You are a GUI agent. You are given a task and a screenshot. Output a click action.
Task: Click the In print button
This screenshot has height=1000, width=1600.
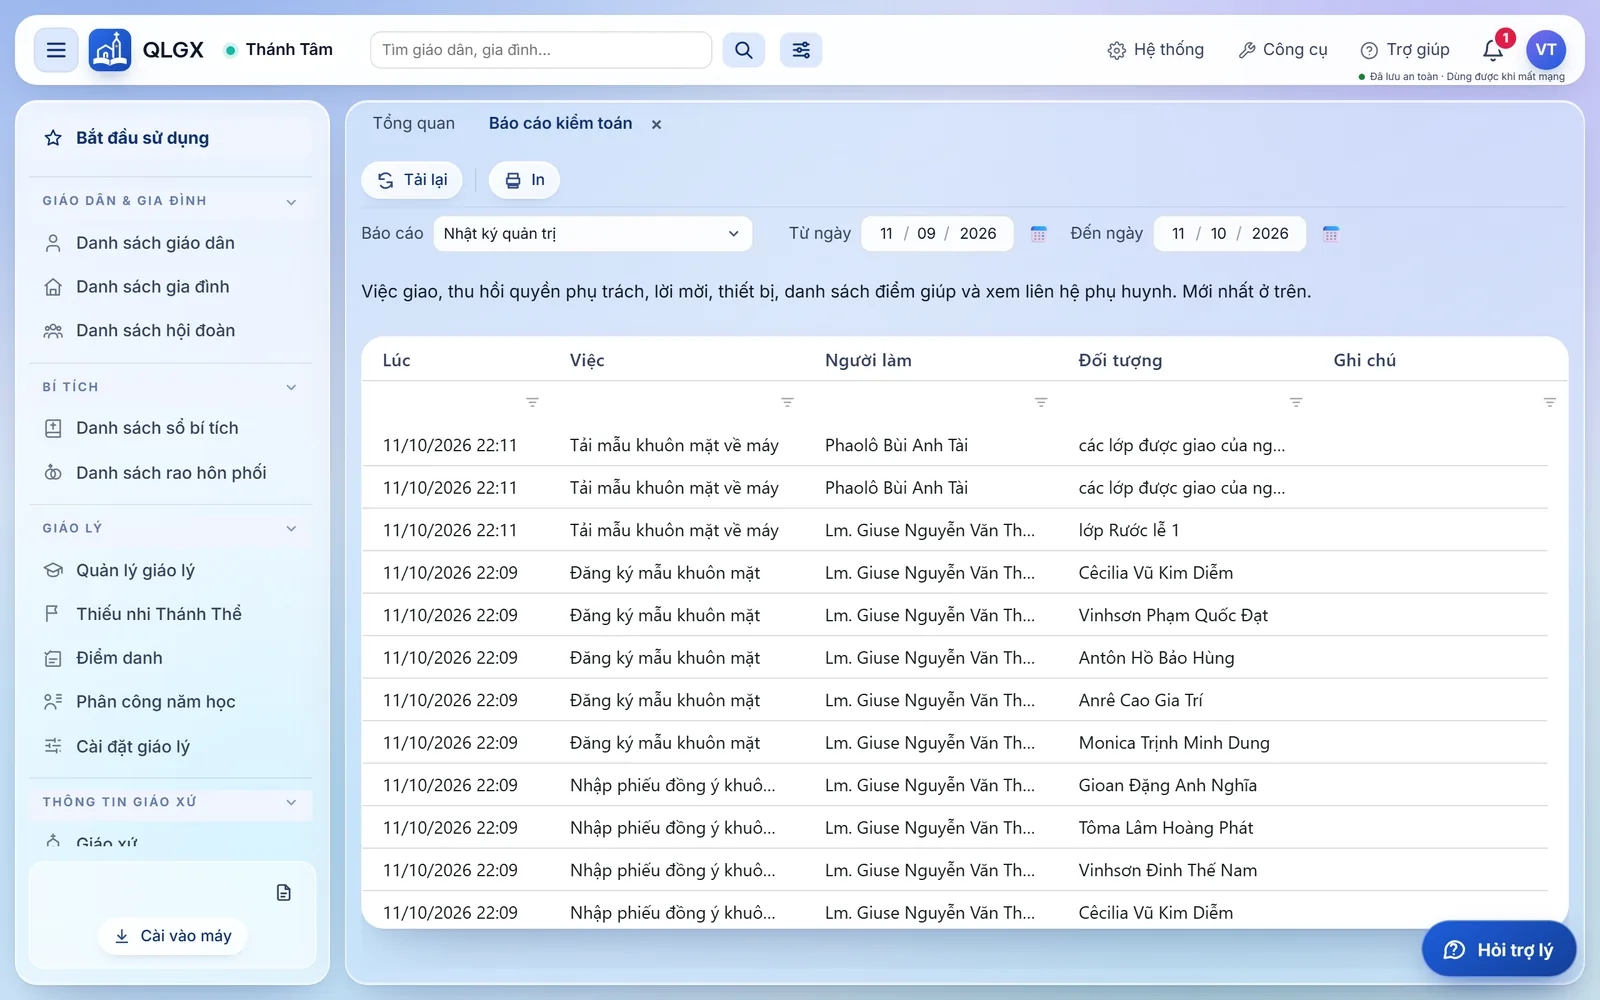pyautogui.click(x=524, y=180)
